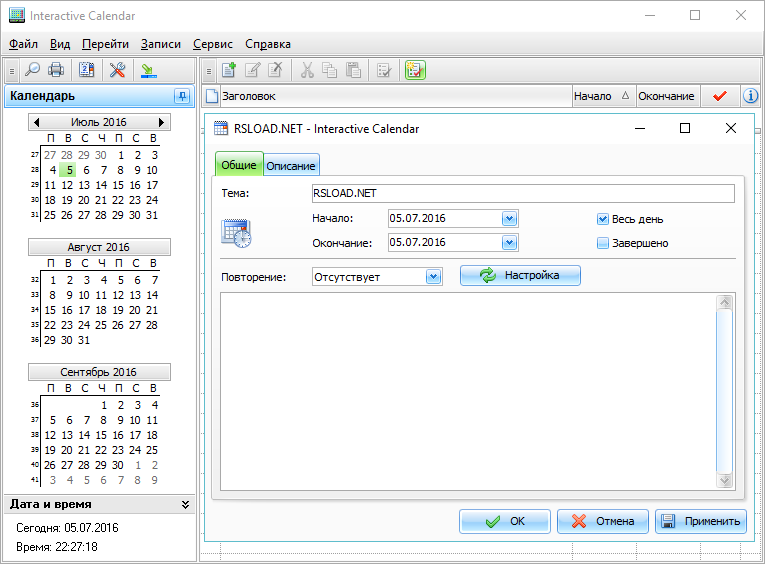Select July 5 highlighted in calendar
765x564 pixels.
[69, 170]
